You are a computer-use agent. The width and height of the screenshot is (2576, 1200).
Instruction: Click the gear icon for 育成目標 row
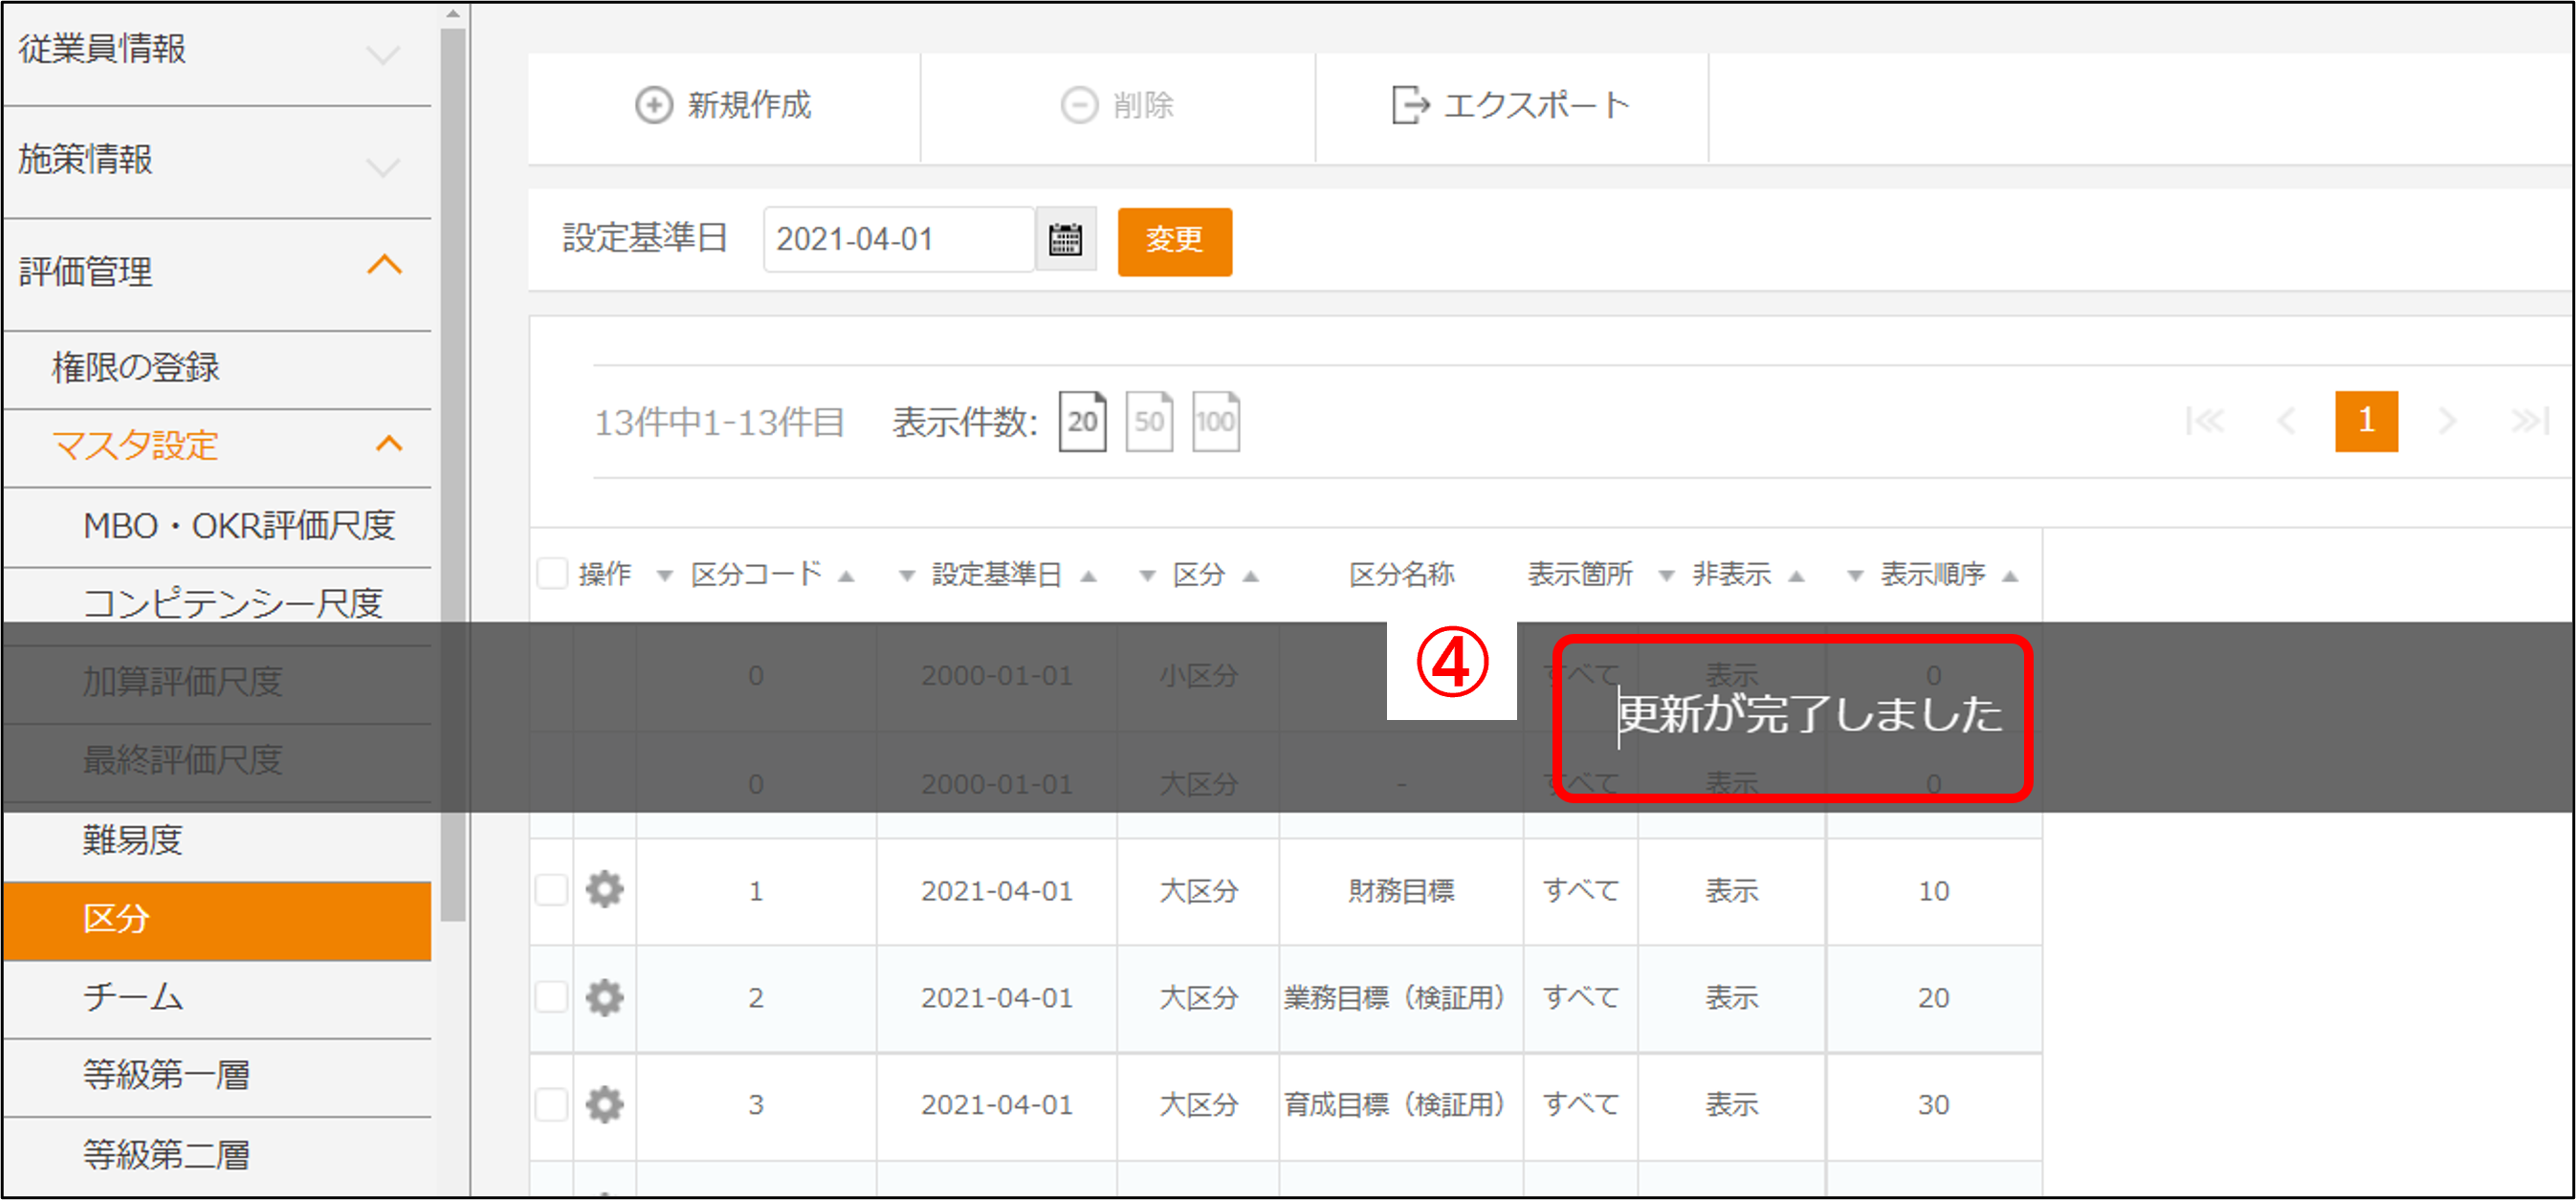coord(605,1104)
